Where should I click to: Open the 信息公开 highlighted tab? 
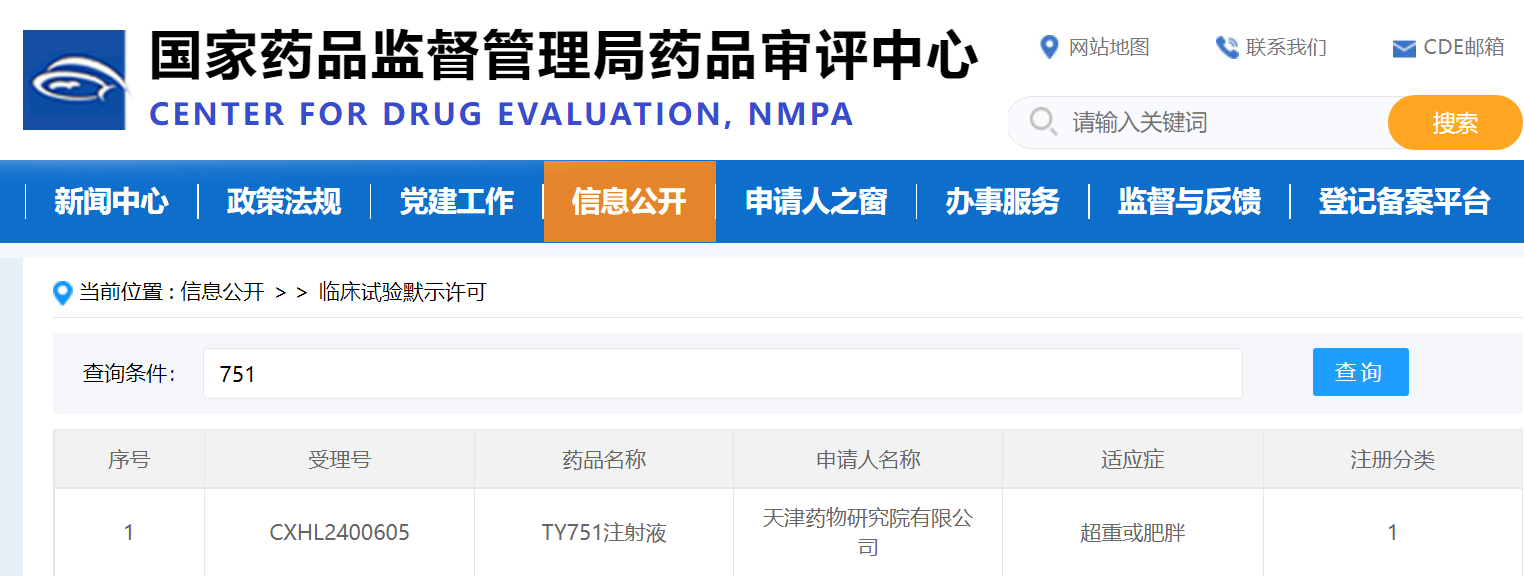(x=629, y=202)
